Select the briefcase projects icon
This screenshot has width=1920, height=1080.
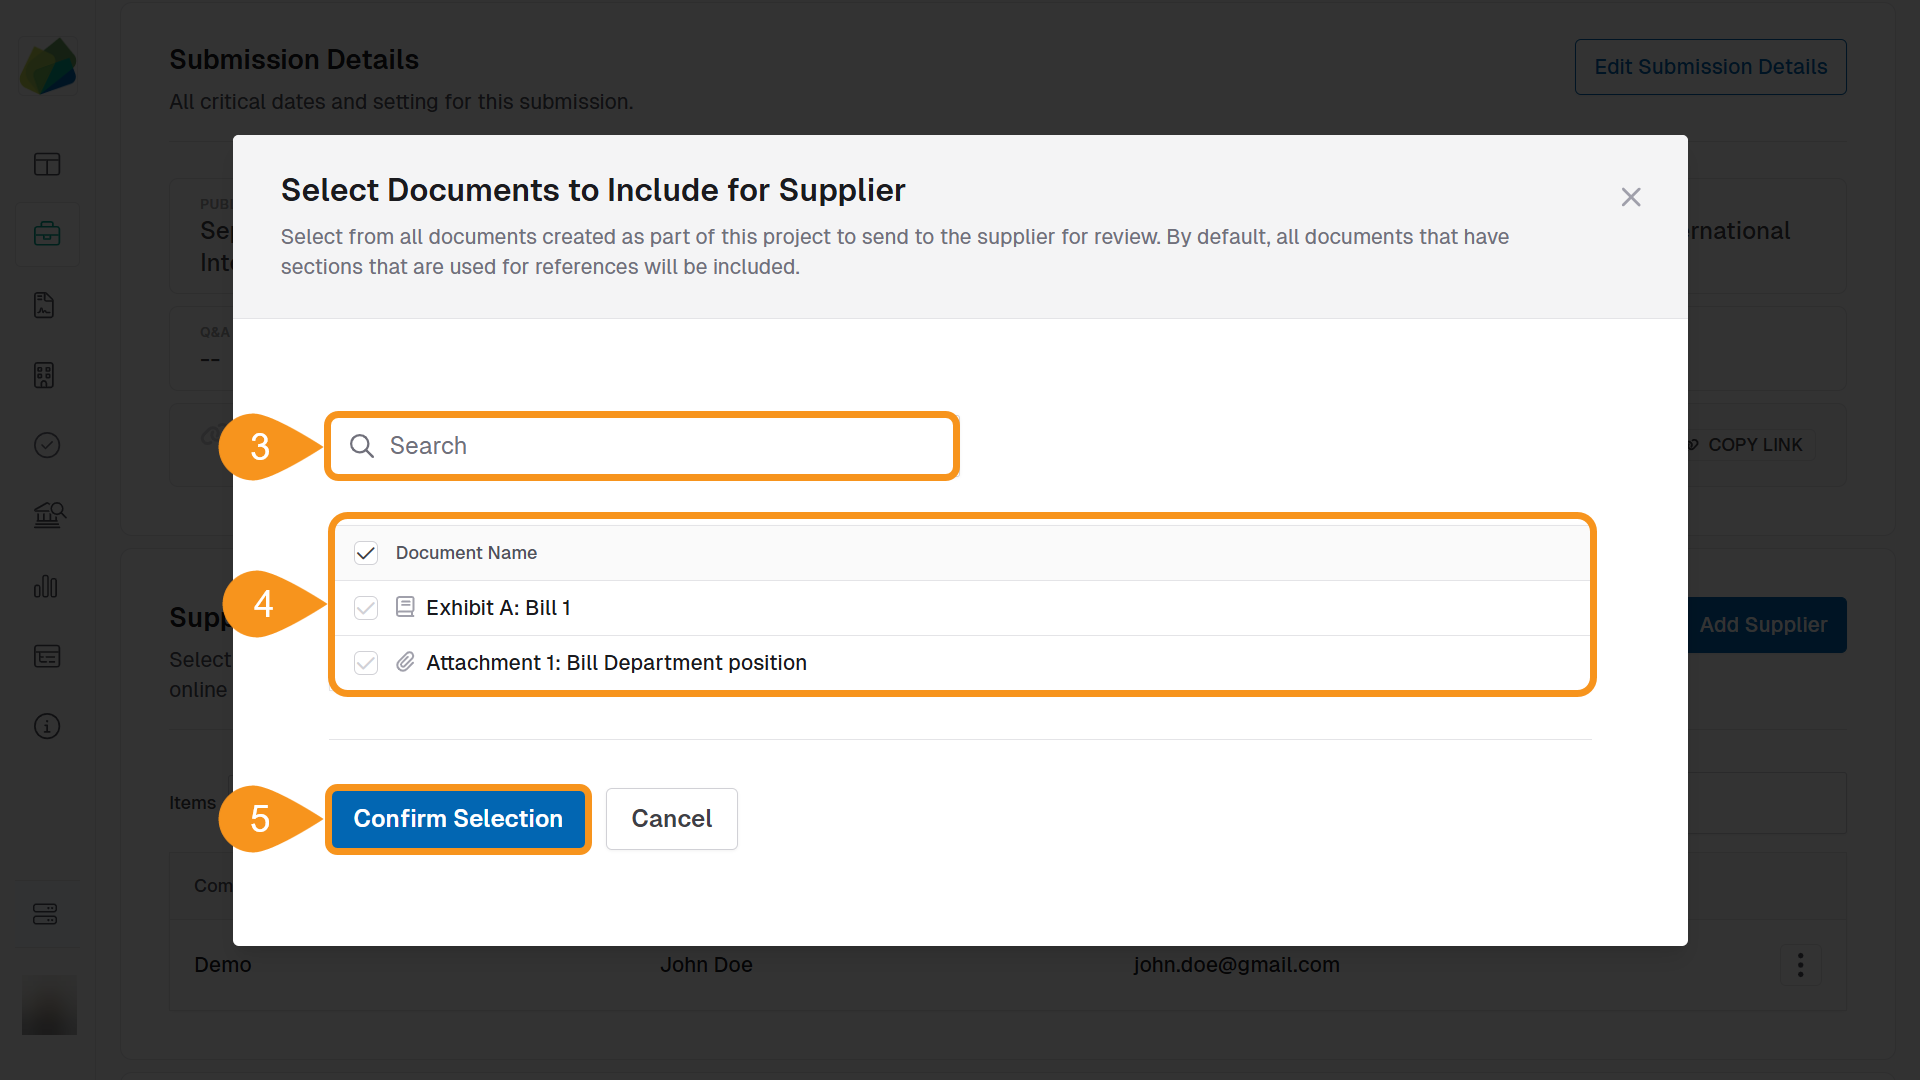tap(47, 234)
